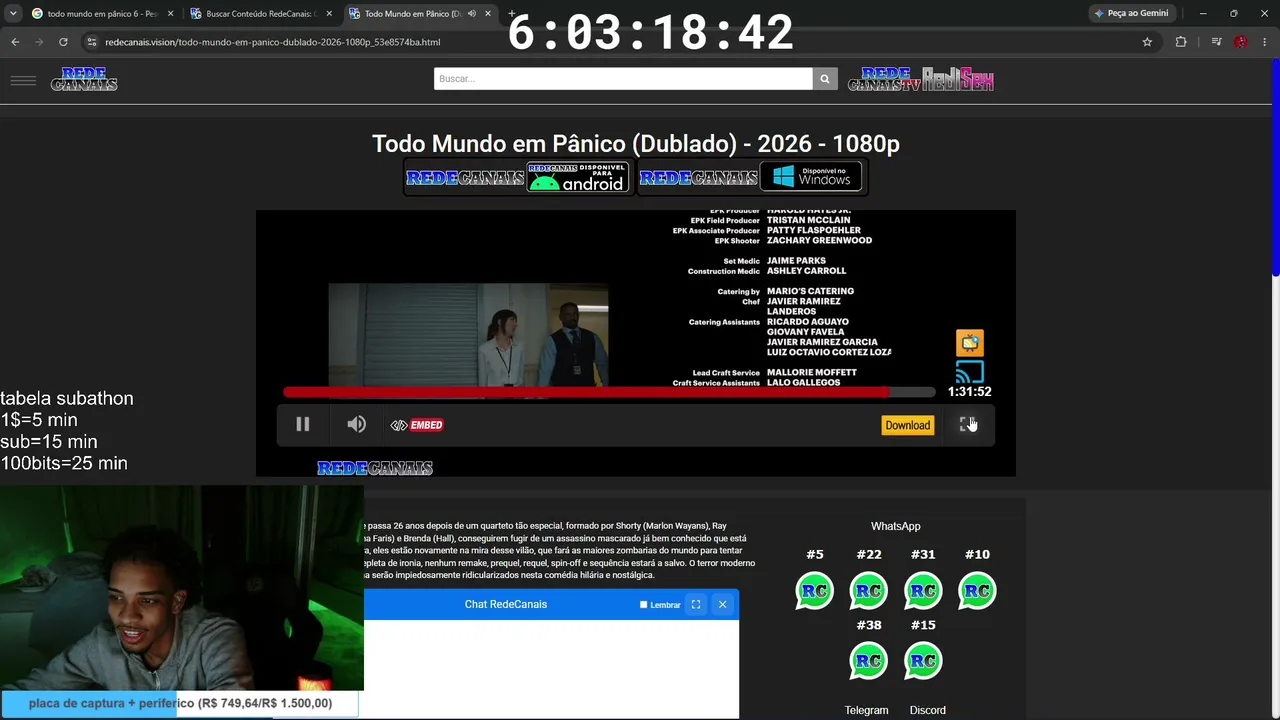Focus the Buscar search field
Screen dimensions: 1280x720
tap(623, 78)
